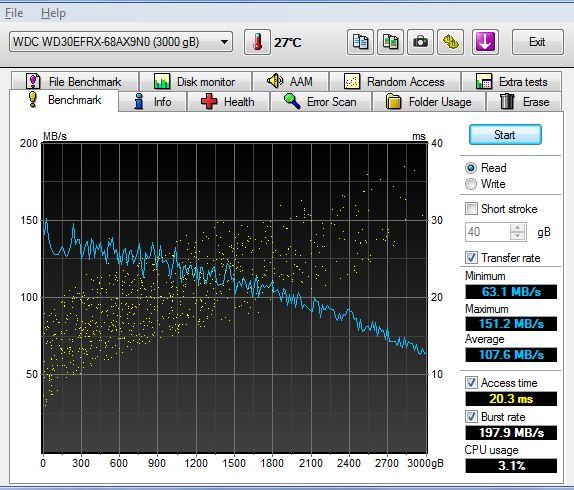Uncheck the Transfer rate checkbox
Screen dimensions: 574x490
tap(471, 257)
